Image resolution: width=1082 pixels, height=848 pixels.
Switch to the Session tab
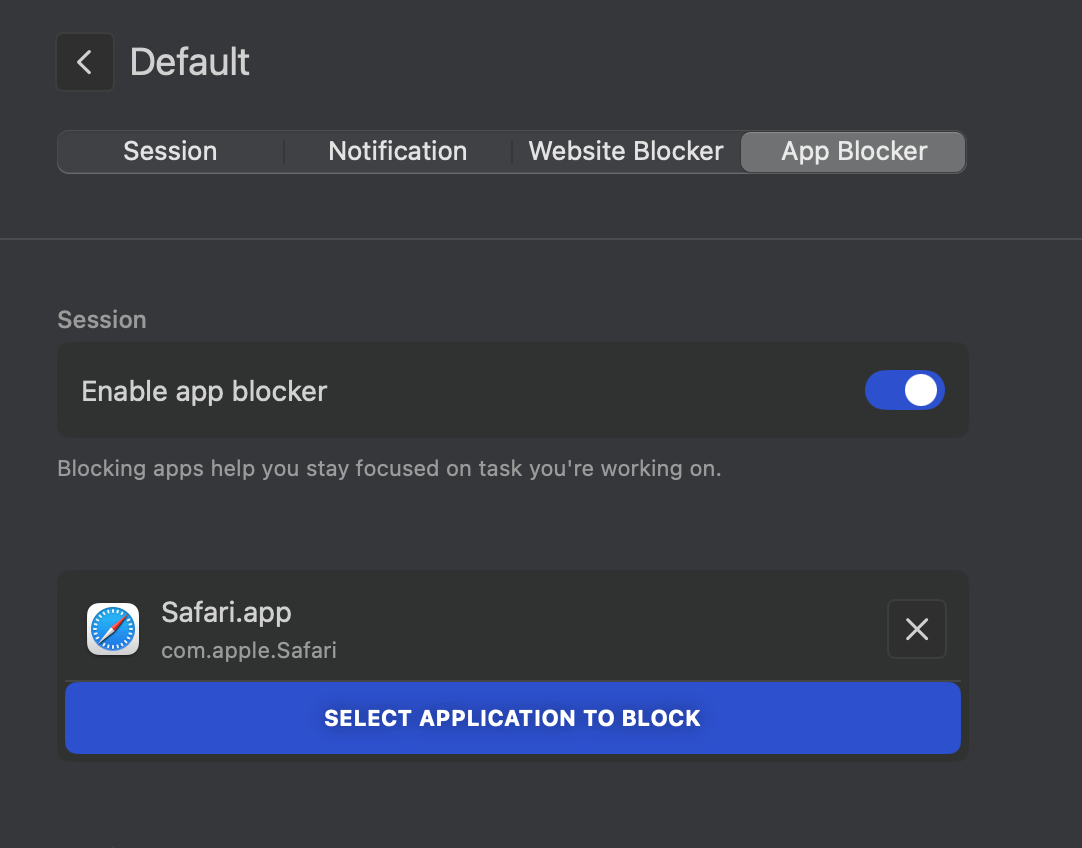coord(170,152)
